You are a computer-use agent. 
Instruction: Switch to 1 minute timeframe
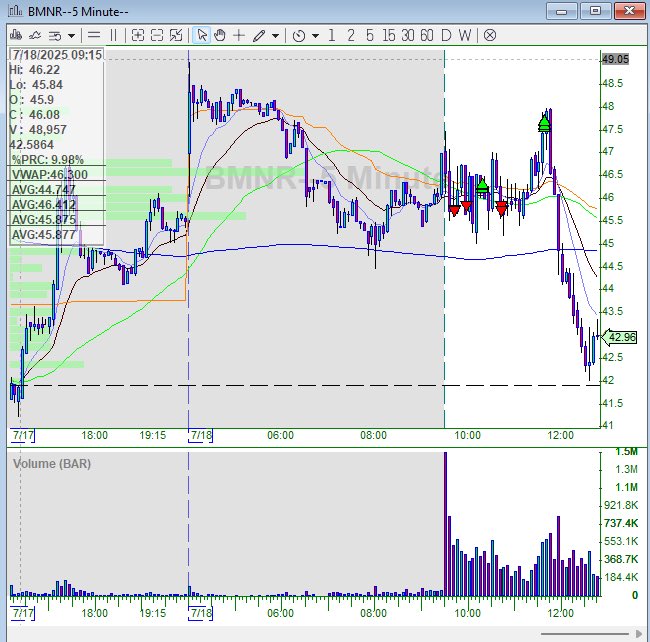pyautogui.click(x=331, y=35)
